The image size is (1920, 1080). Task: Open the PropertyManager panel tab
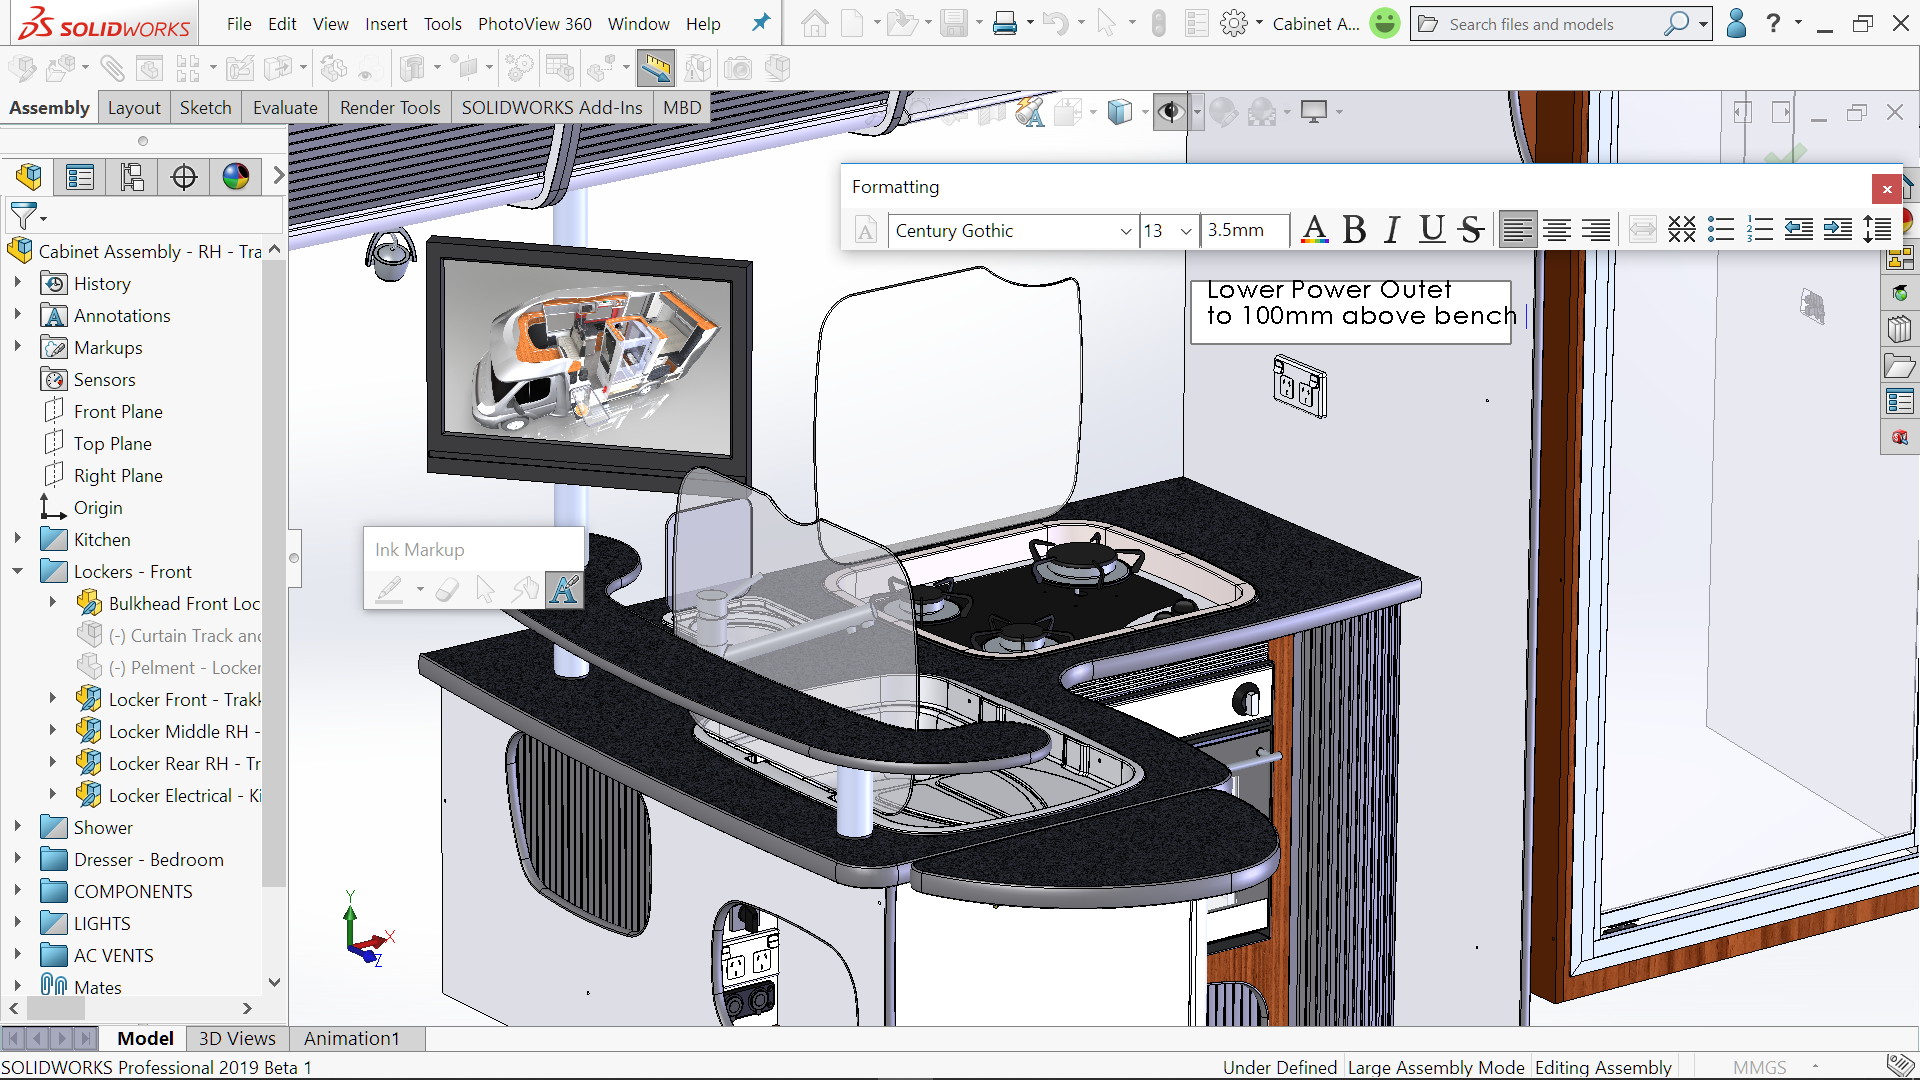click(80, 178)
